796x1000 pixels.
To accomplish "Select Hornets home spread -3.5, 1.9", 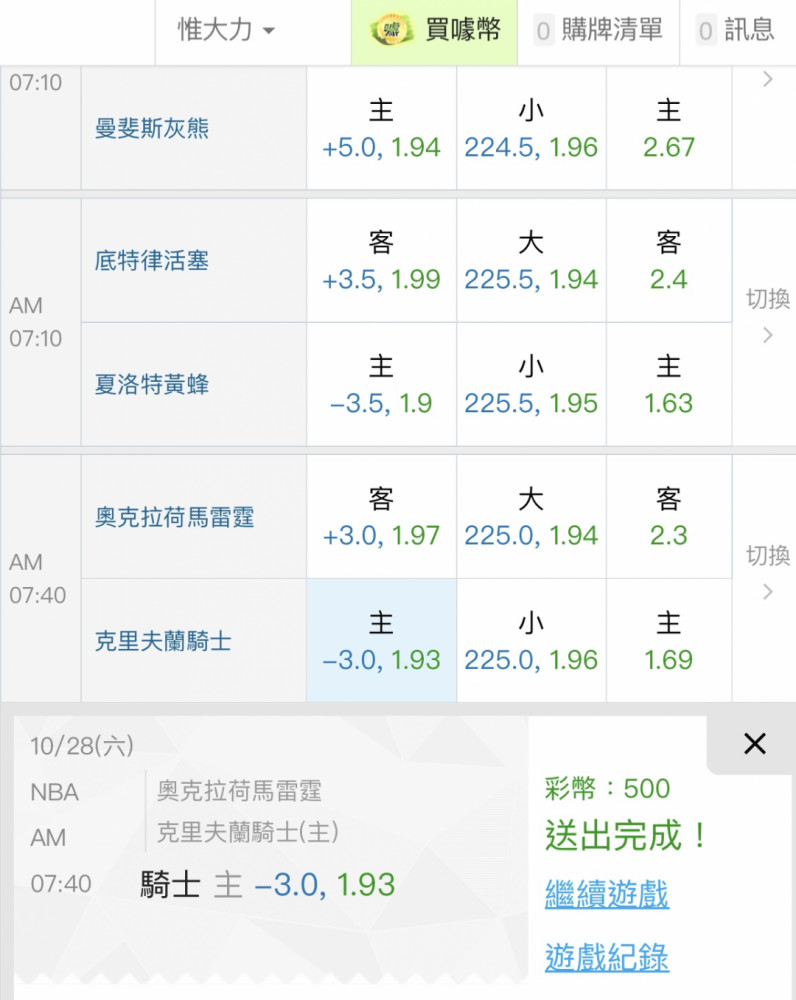I will coord(381,385).
